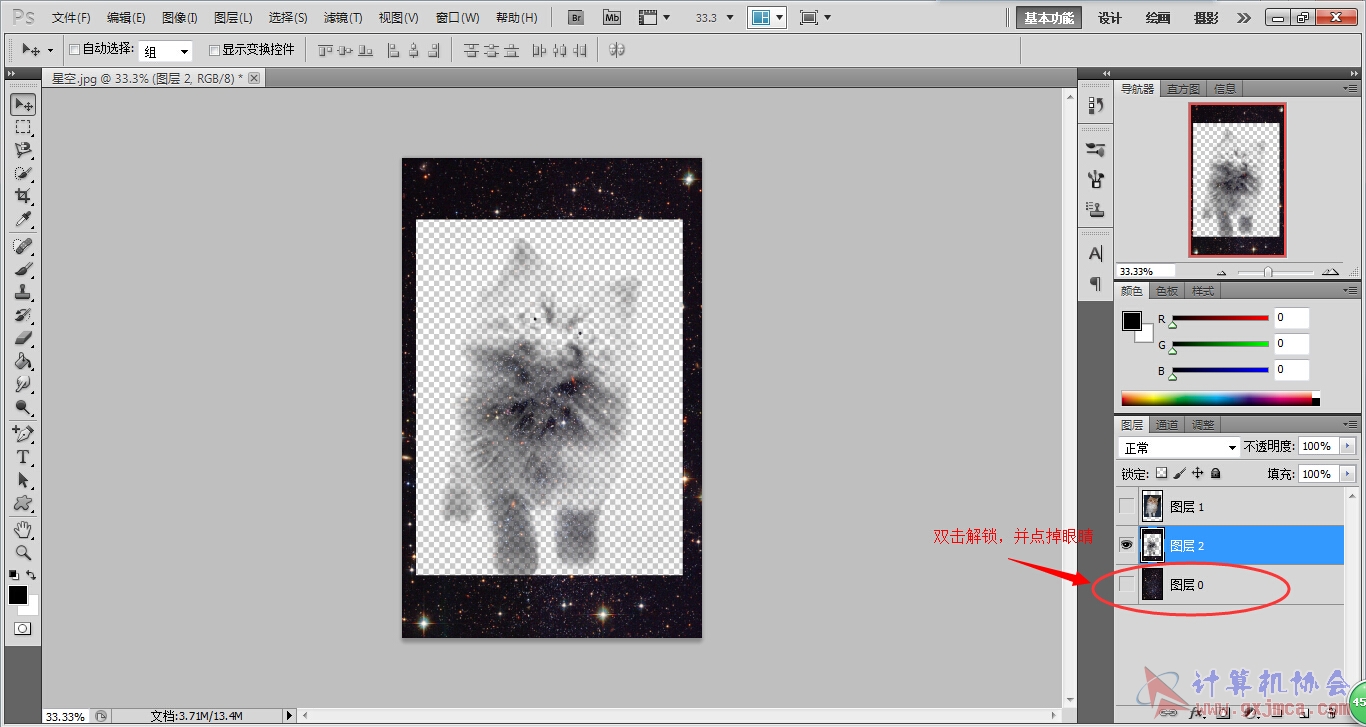The height and width of the screenshot is (727, 1366).
Task: Open the 图像(I) menu
Action: click(180, 18)
